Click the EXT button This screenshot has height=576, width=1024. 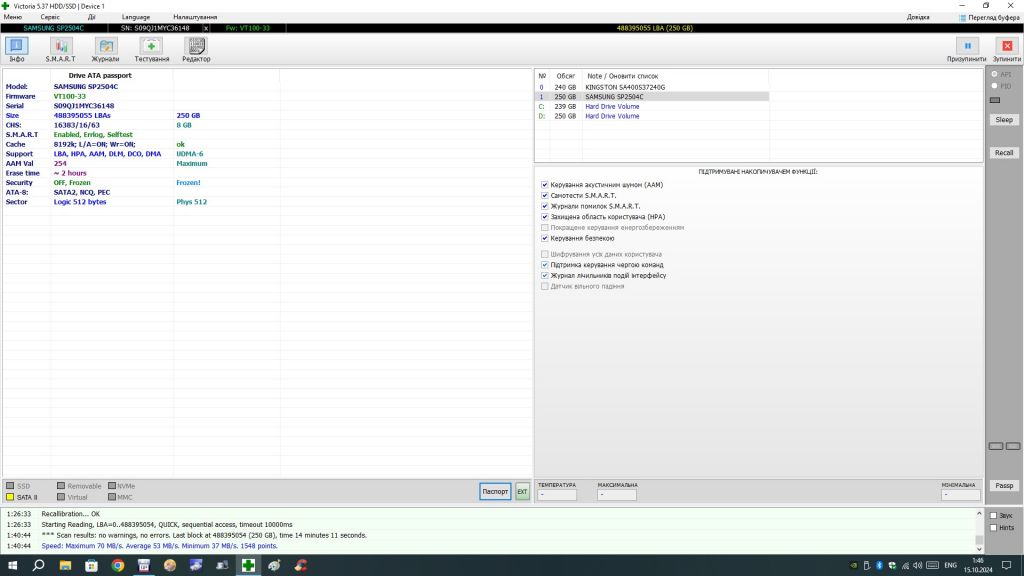point(522,492)
